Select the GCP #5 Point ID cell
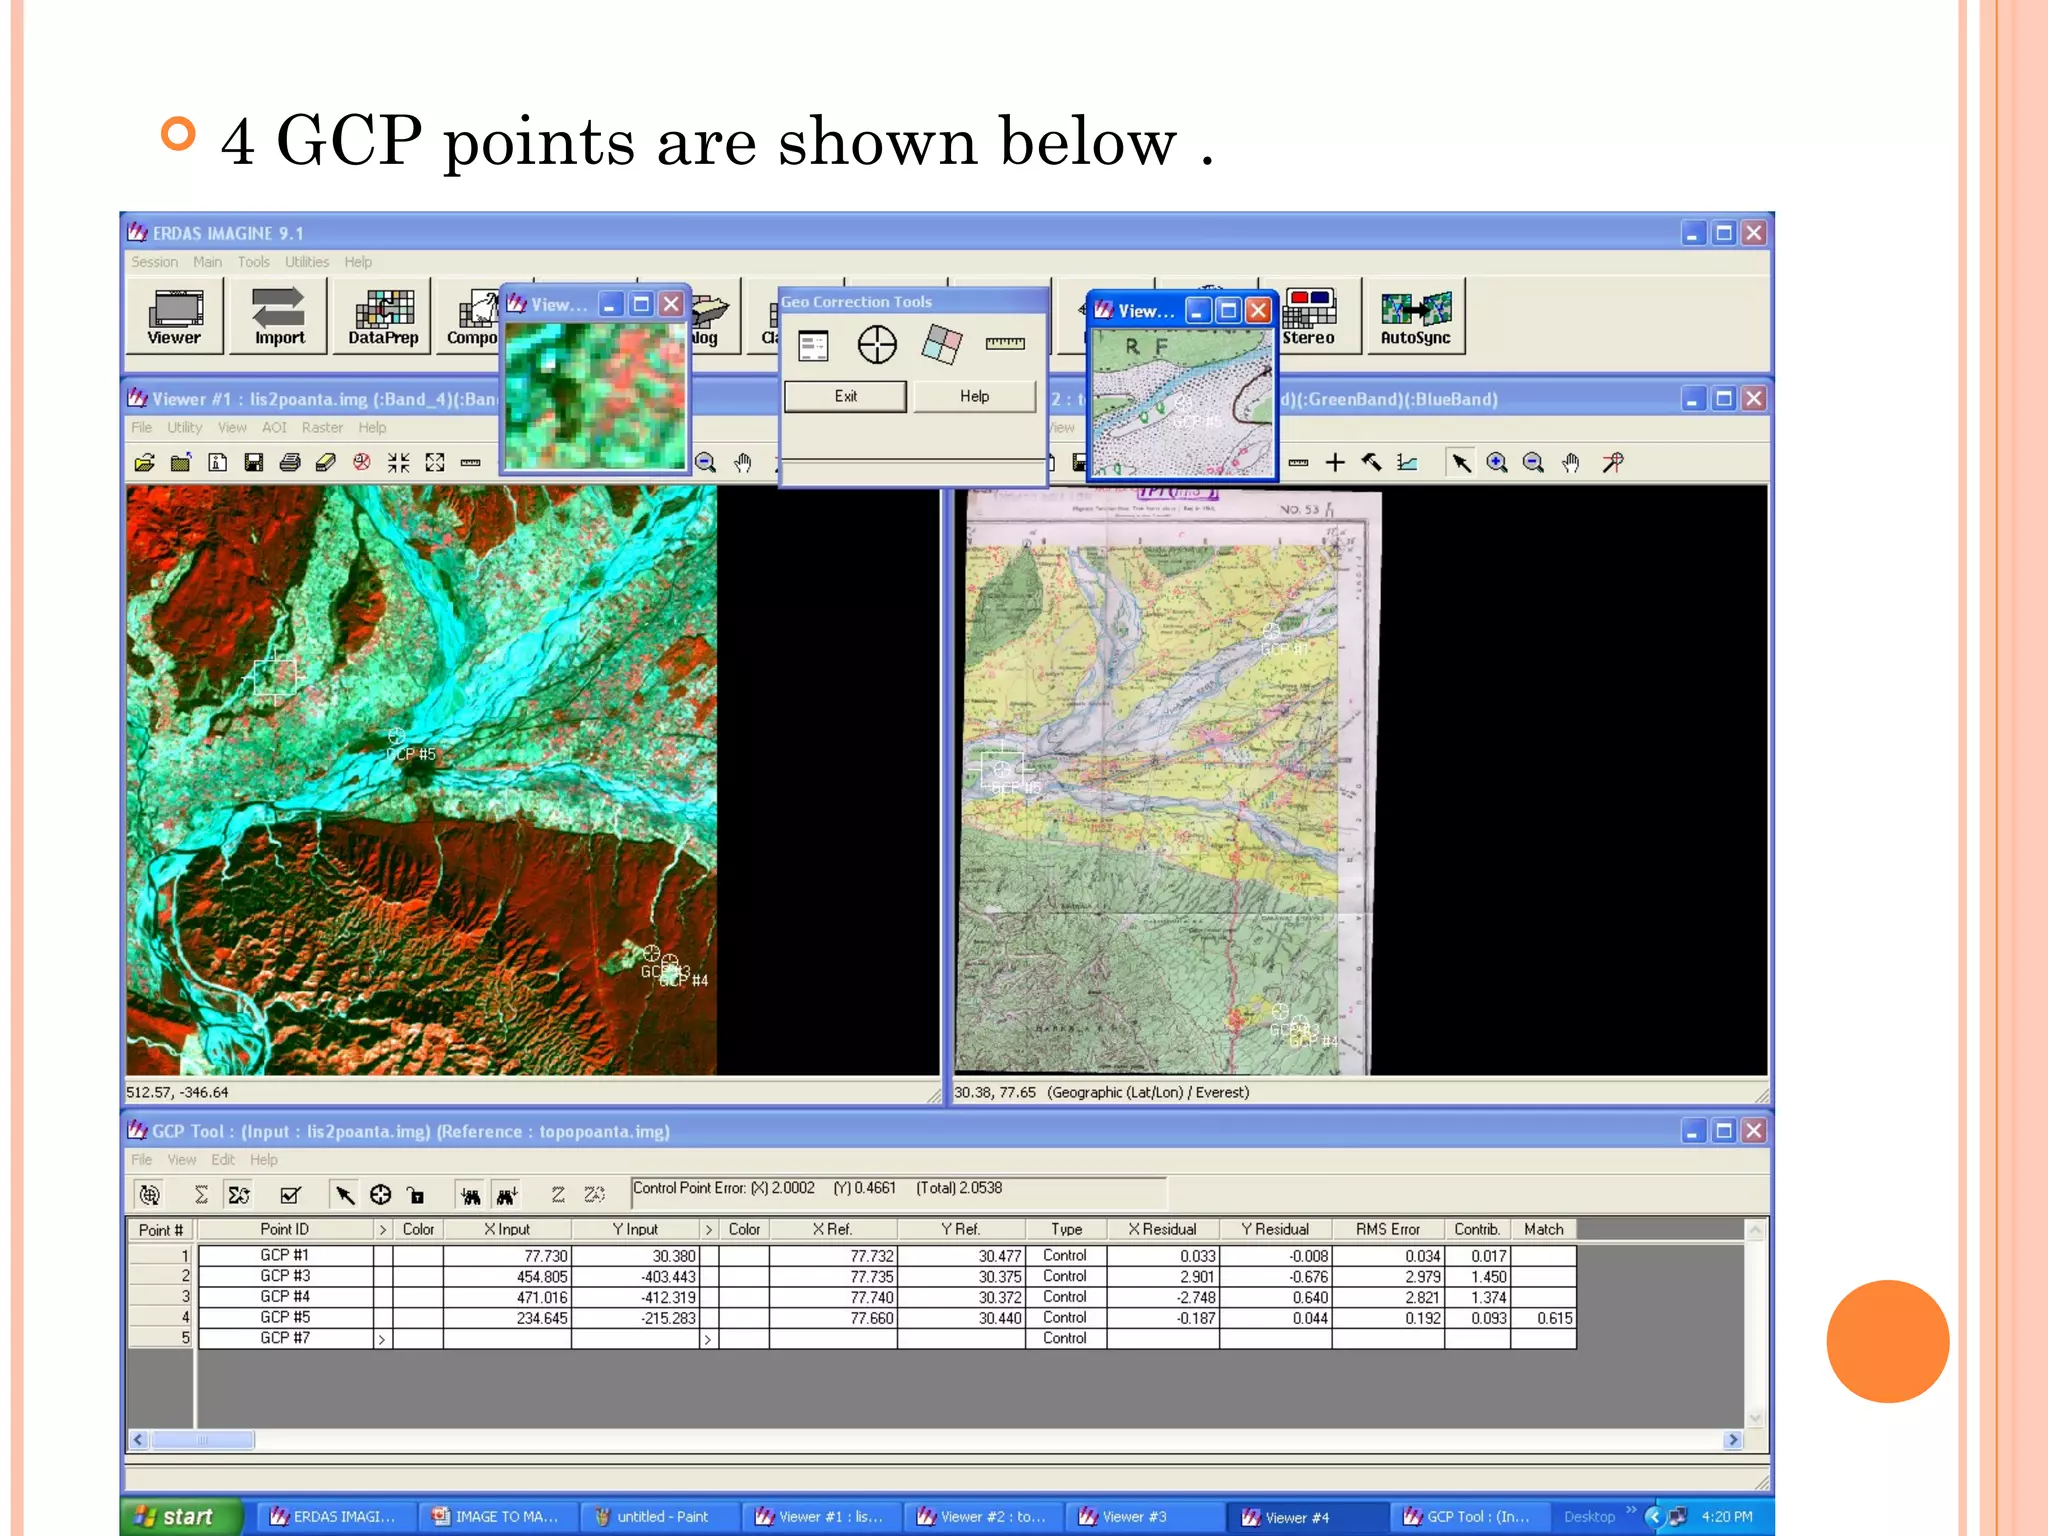The width and height of the screenshot is (2048, 1536). pyautogui.click(x=285, y=1318)
